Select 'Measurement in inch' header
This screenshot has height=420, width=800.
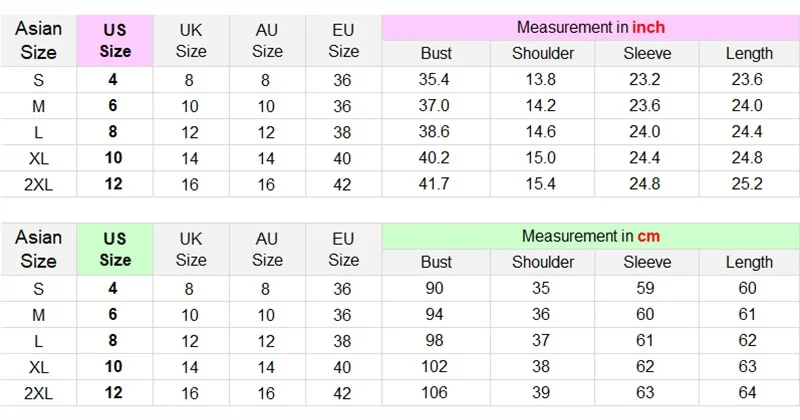tap(590, 27)
